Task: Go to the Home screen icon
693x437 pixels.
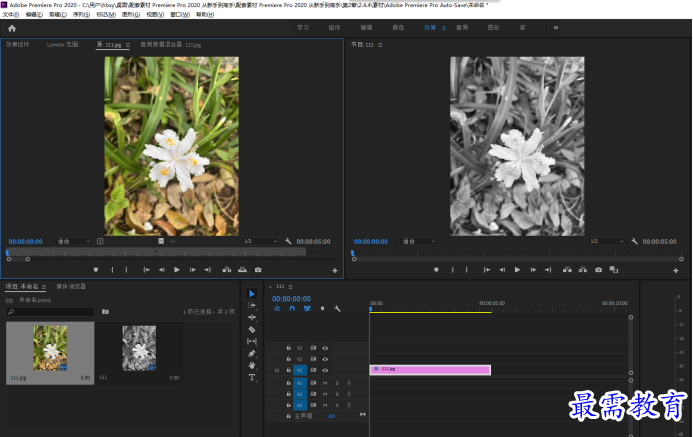Action: click(x=12, y=28)
